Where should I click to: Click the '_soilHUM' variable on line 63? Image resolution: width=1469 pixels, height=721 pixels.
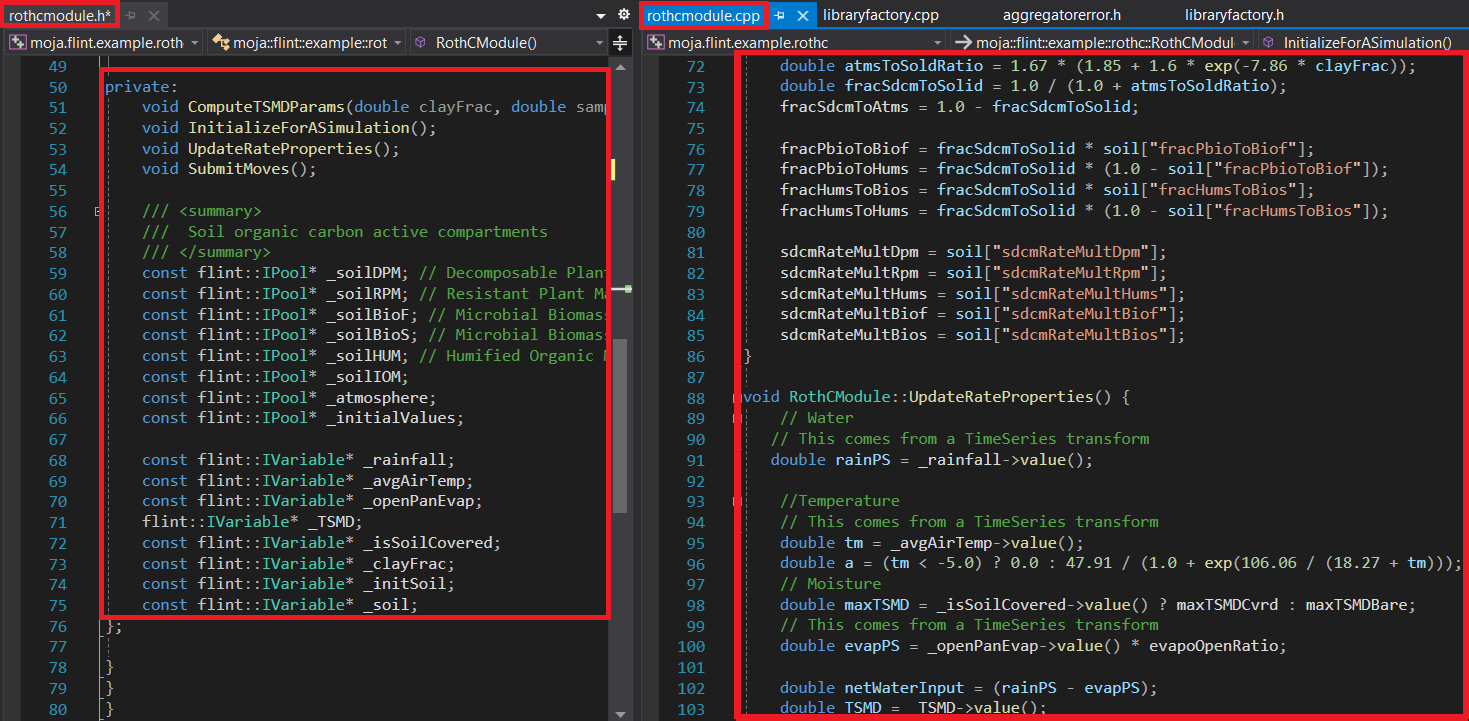coord(367,356)
